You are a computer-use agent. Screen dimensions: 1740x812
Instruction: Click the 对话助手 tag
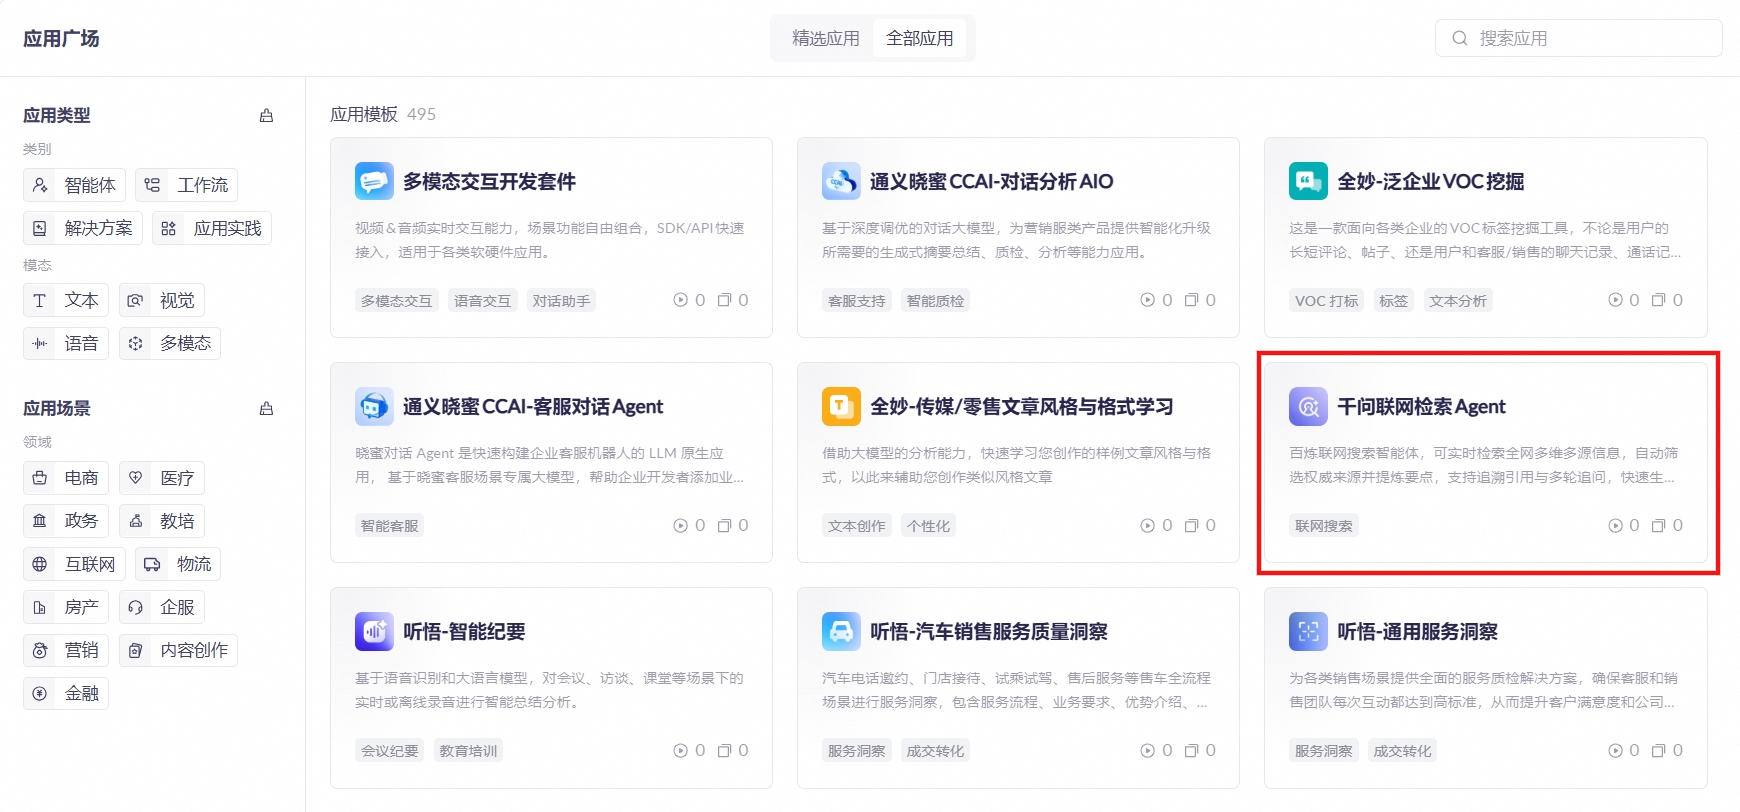(561, 300)
